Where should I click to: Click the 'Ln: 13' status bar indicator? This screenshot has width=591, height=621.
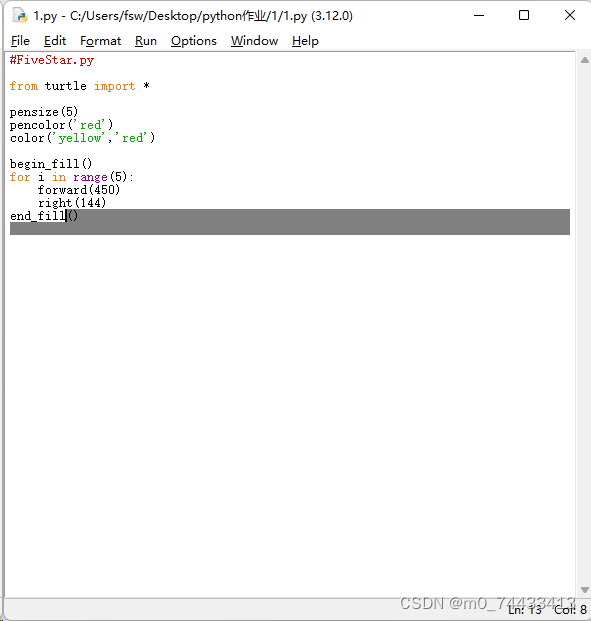coord(524,610)
